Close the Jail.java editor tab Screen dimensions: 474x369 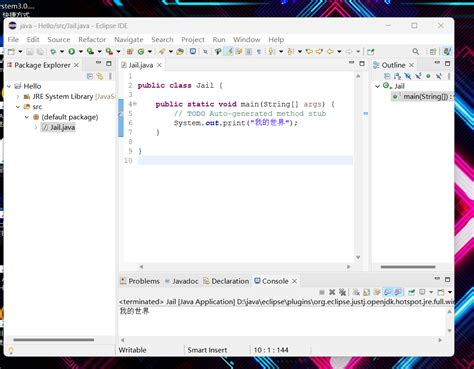[159, 65]
